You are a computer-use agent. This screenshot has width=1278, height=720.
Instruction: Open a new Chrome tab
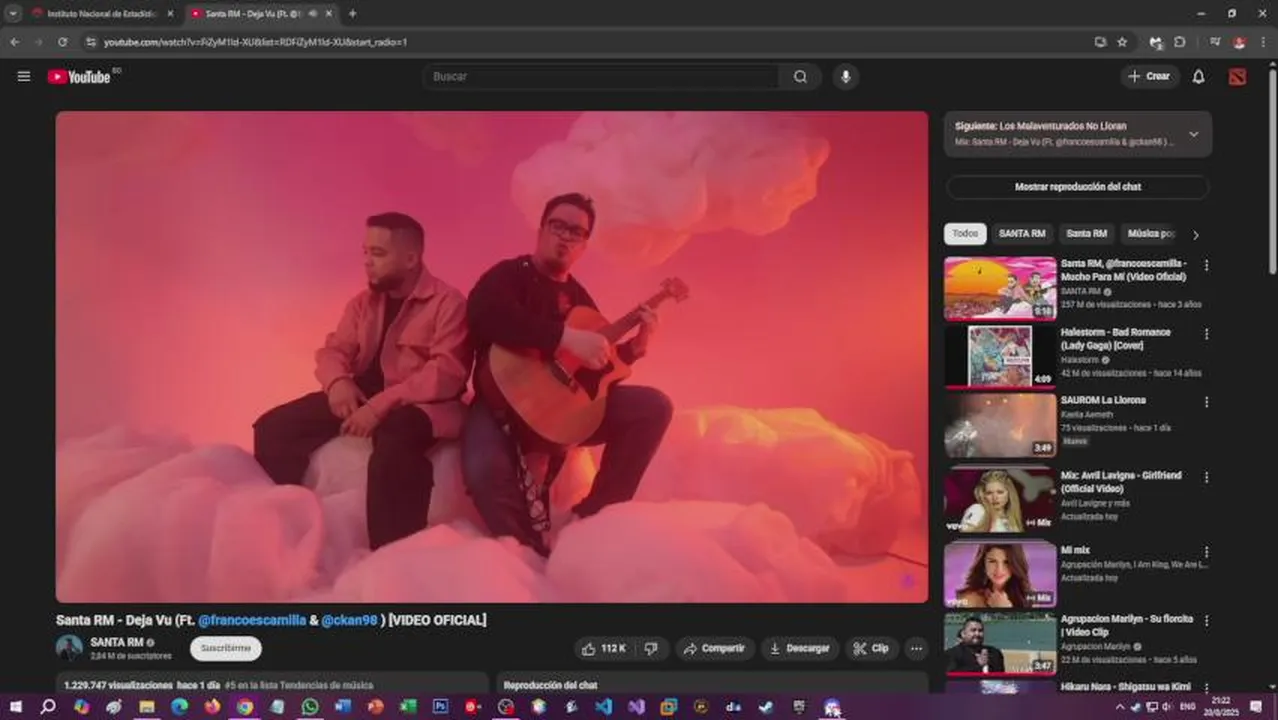[352, 14]
